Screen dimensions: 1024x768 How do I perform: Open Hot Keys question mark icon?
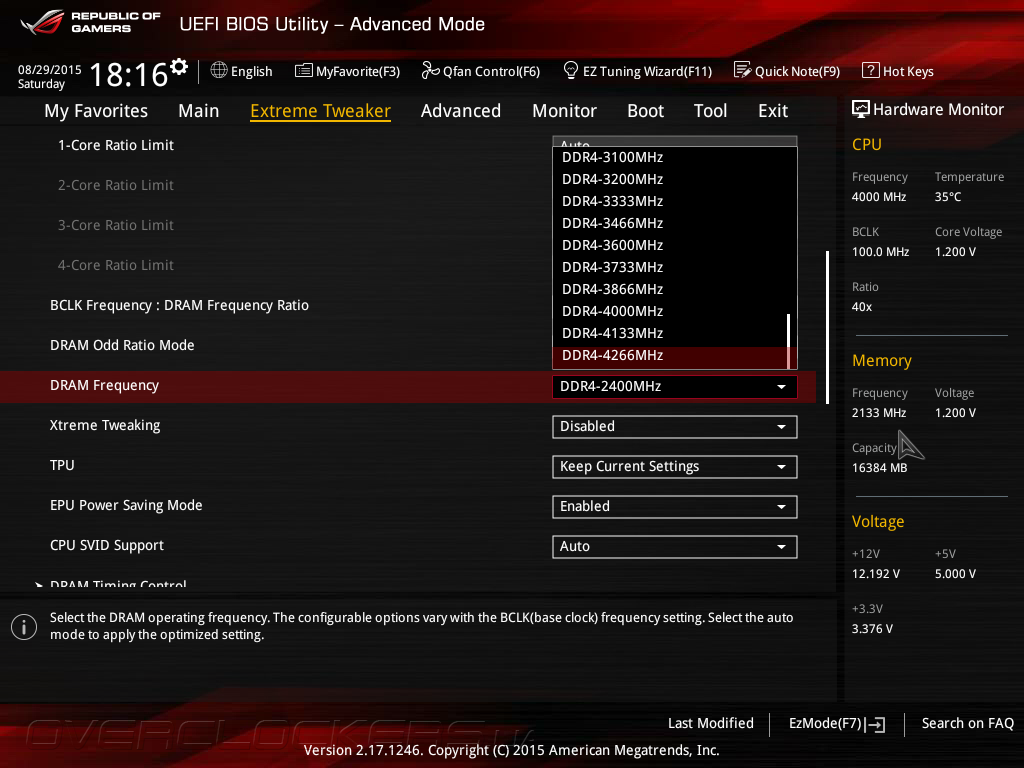click(x=871, y=70)
